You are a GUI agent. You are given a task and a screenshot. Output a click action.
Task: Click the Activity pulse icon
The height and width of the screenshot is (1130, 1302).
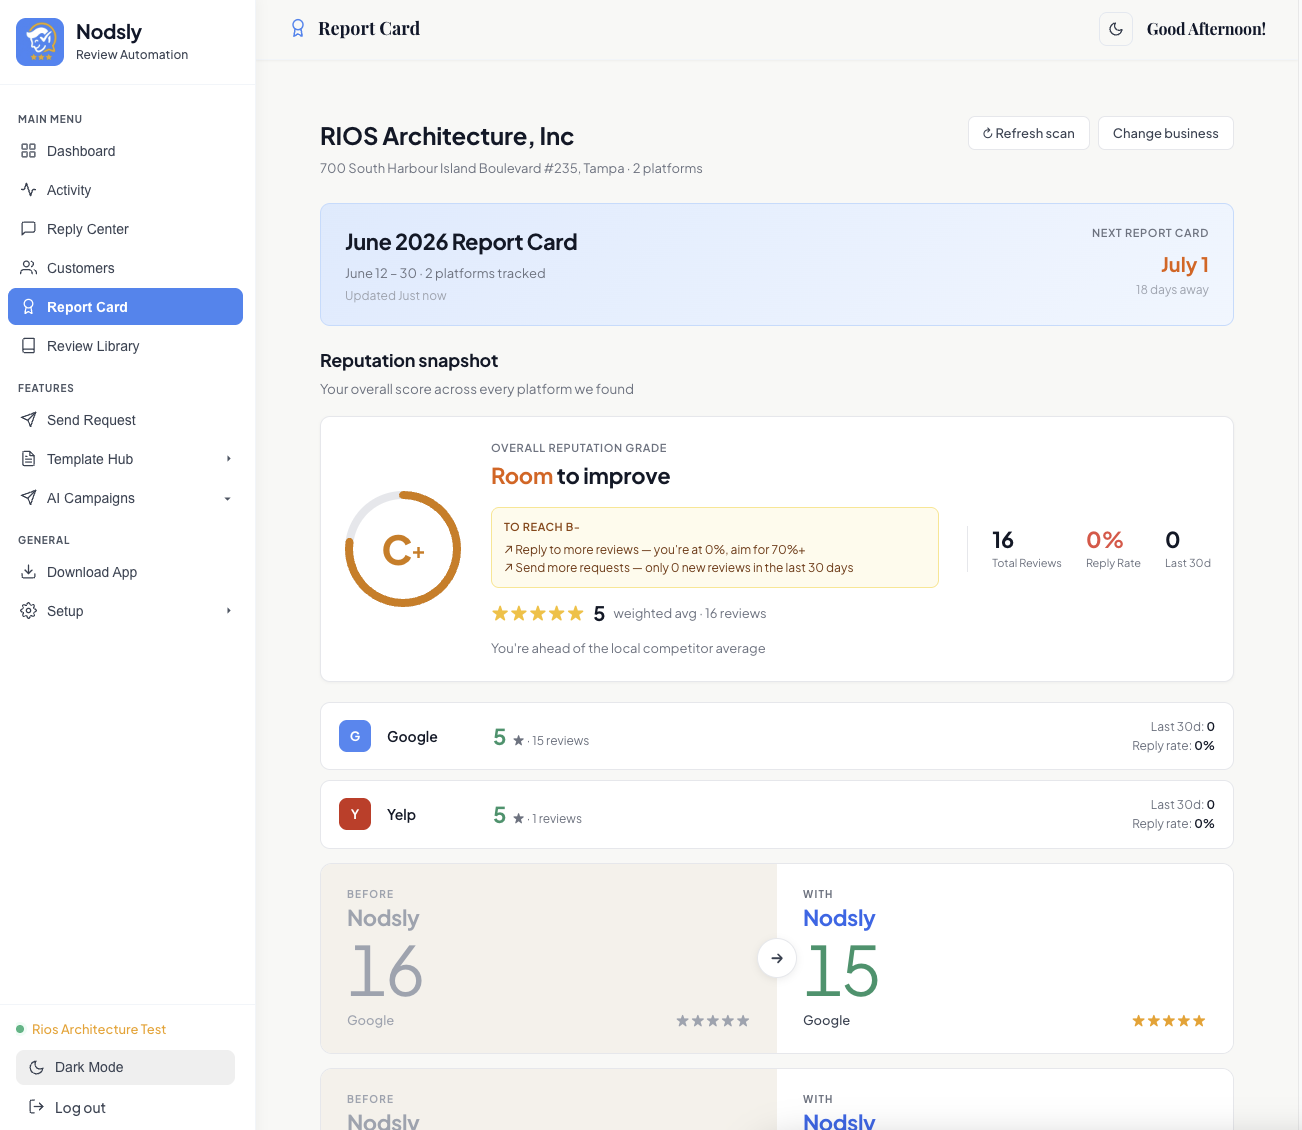coord(28,190)
